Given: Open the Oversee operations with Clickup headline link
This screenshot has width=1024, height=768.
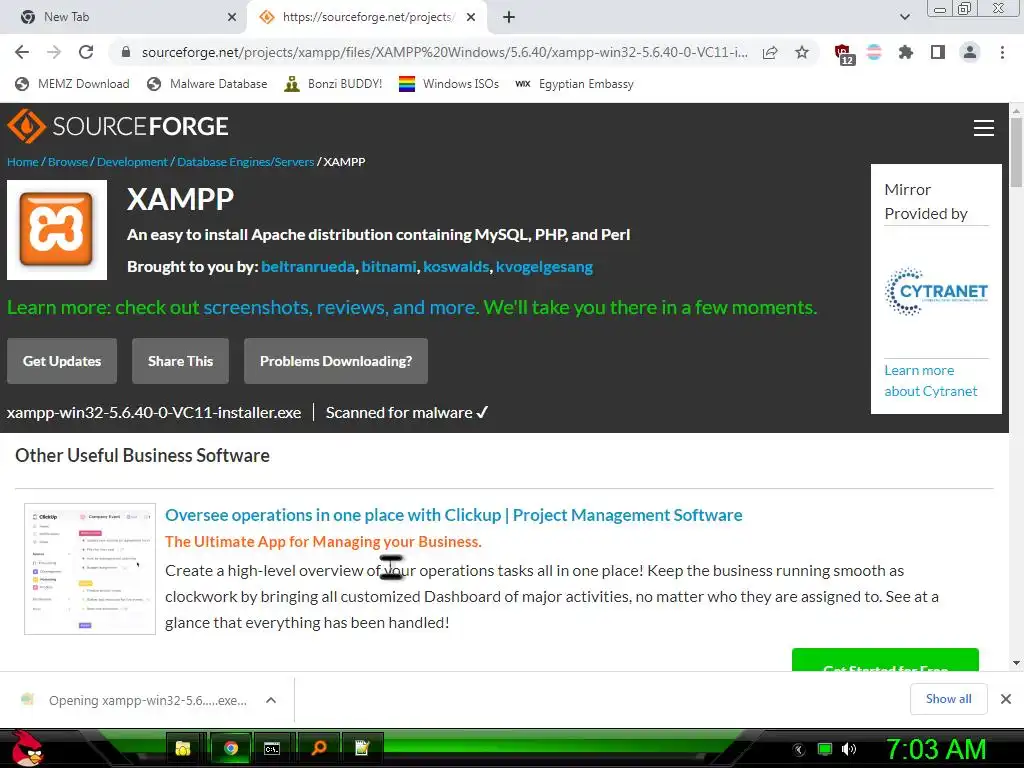Looking at the screenshot, I should [453, 515].
